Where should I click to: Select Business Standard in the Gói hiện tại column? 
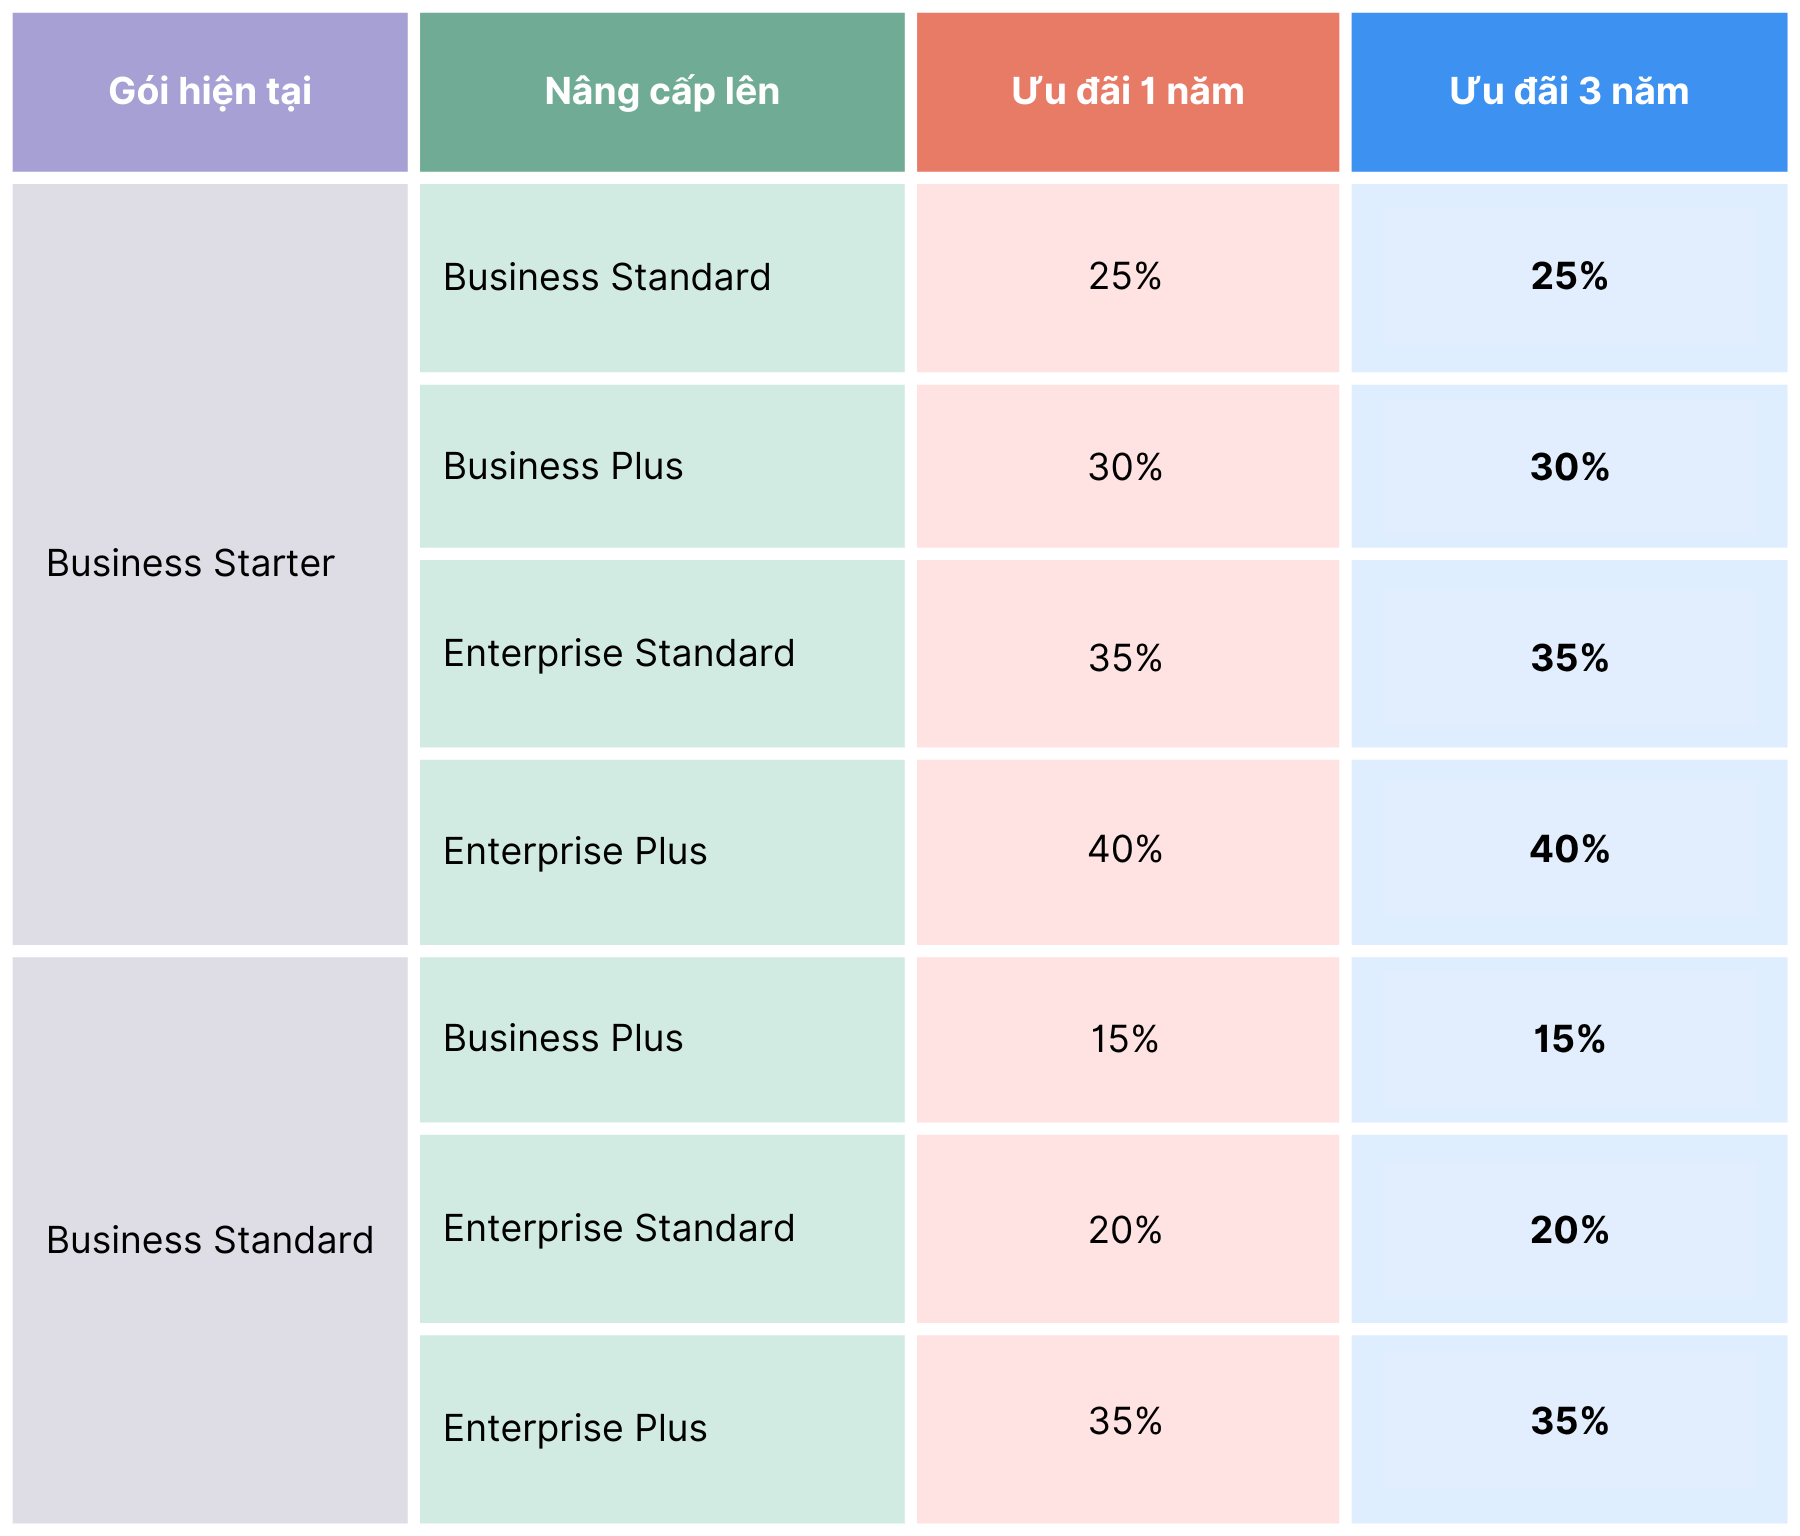[x=210, y=1240]
